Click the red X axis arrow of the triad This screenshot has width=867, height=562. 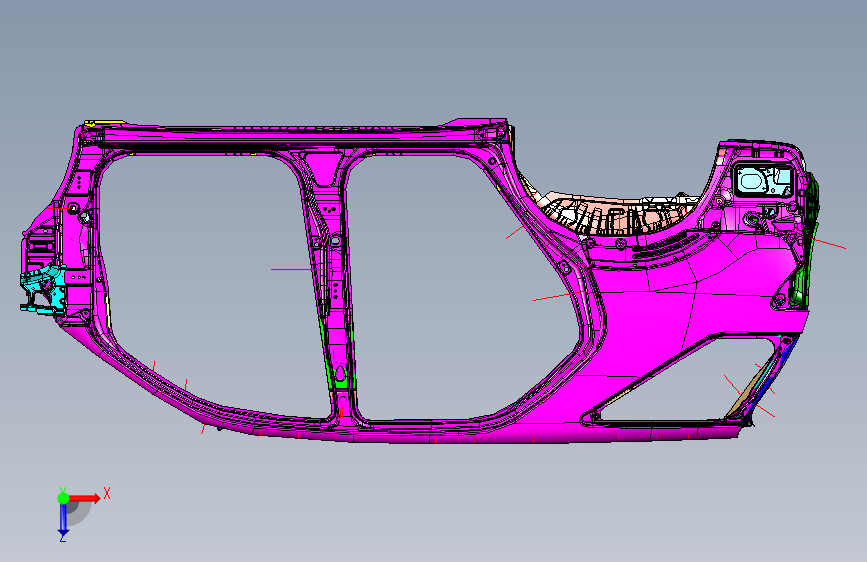click(x=85, y=498)
